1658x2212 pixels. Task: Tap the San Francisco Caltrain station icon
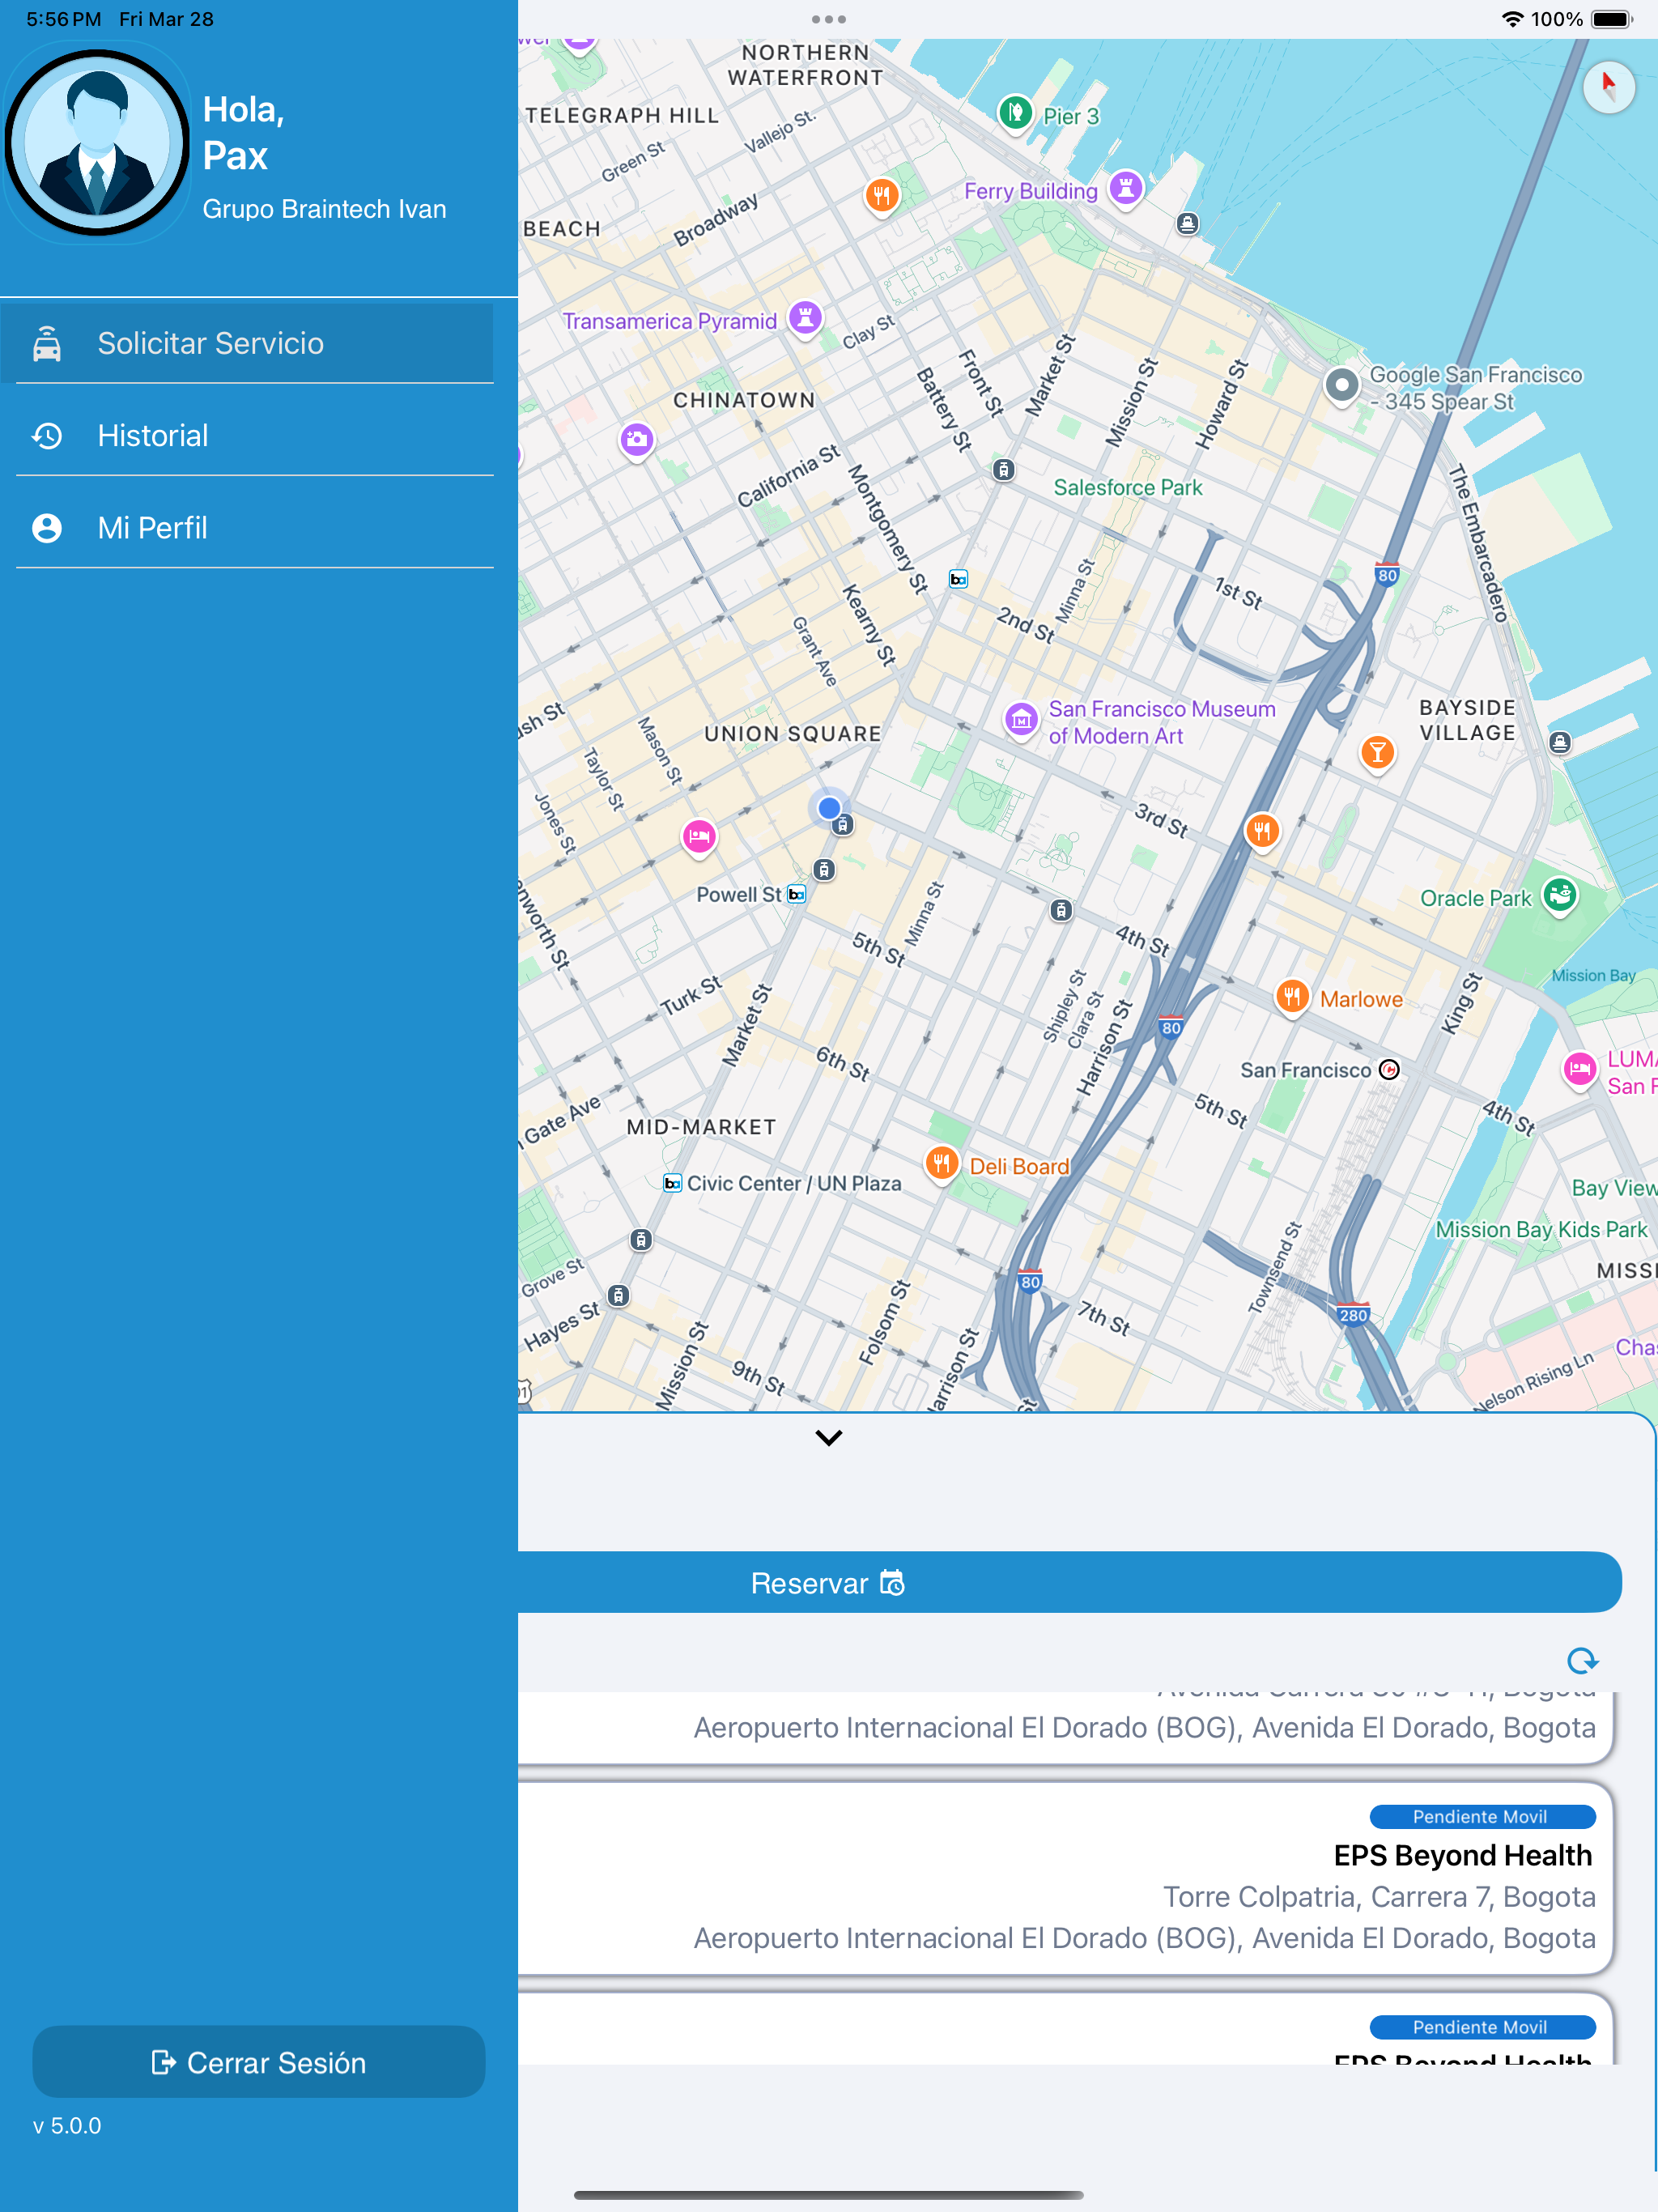point(1389,1070)
